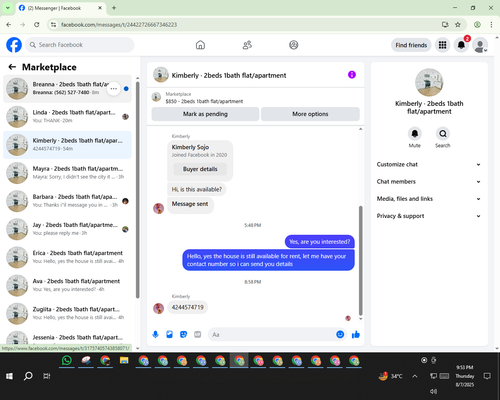Select the Messenger | Facebook browser tab
Screen dimensions: 500x400
pos(61,8)
